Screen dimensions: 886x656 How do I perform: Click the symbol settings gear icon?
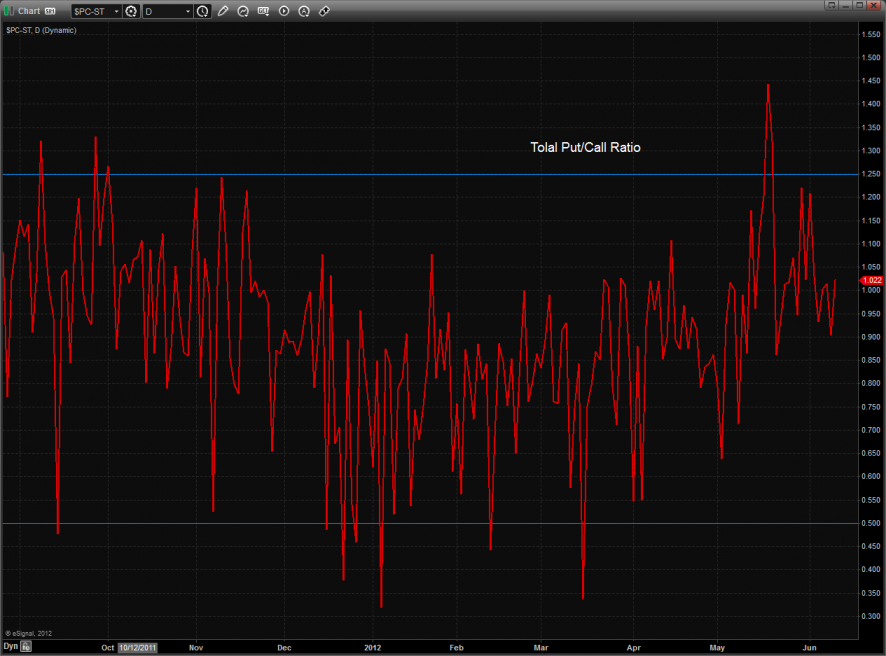[x=131, y=11]
